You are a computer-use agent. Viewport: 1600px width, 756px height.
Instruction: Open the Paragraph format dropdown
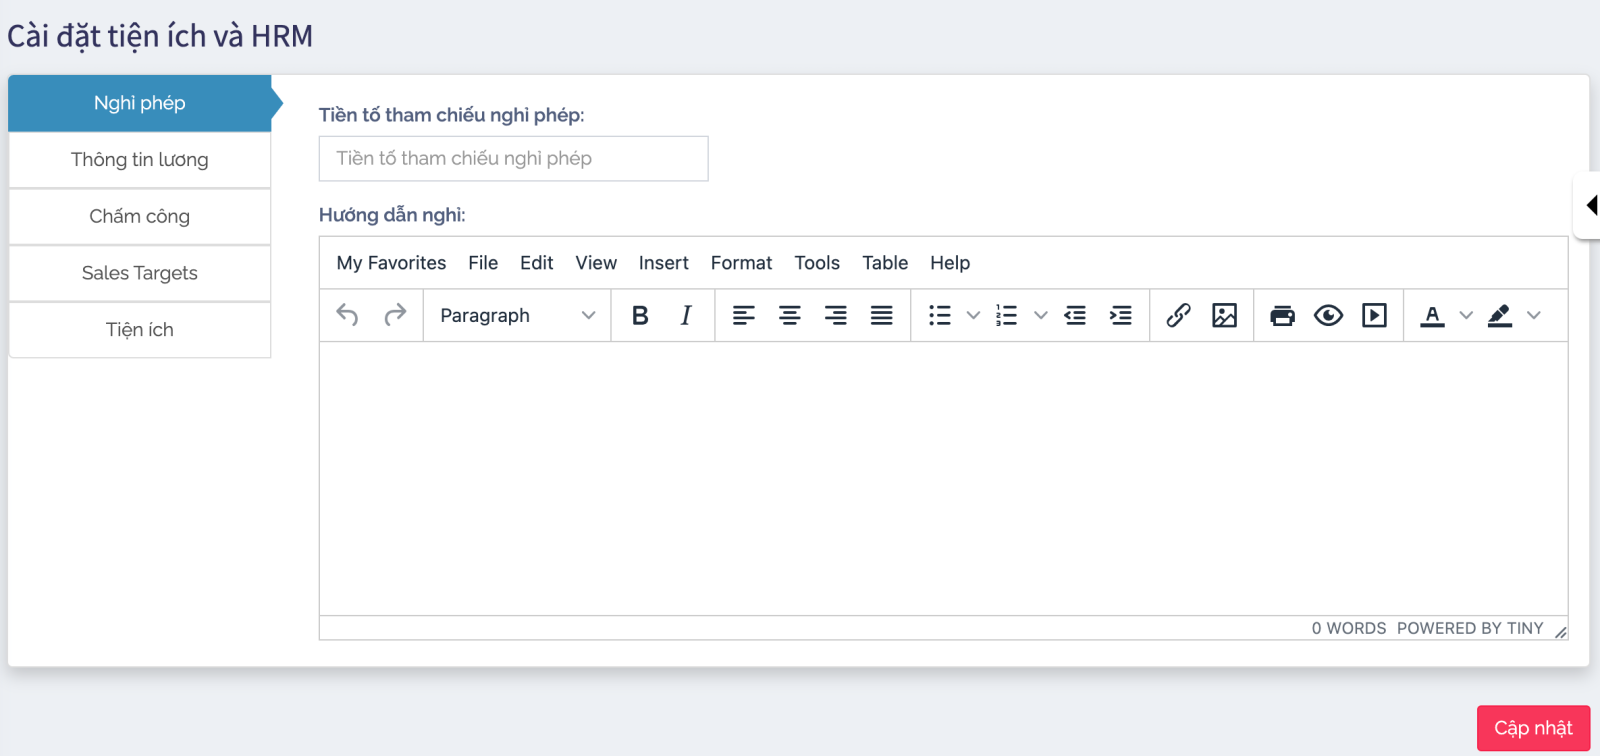tap(517, 315)
